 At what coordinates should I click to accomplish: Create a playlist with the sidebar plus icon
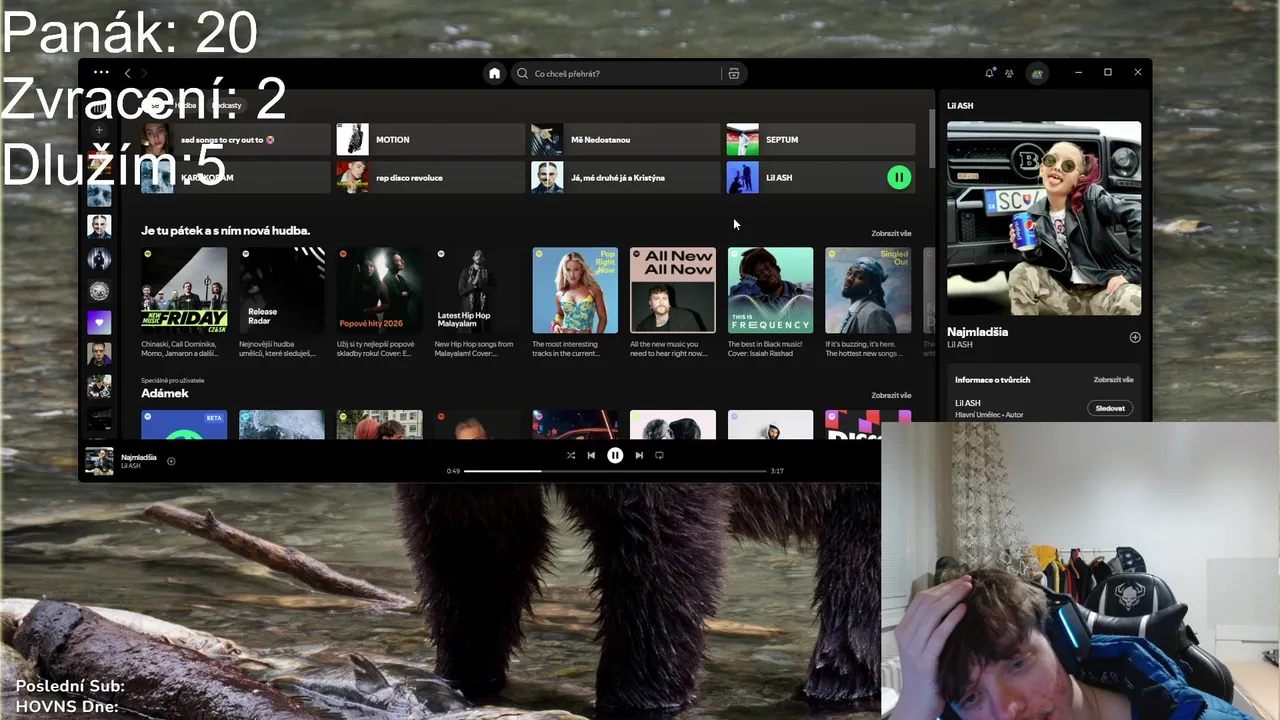[x=99, y=130]
